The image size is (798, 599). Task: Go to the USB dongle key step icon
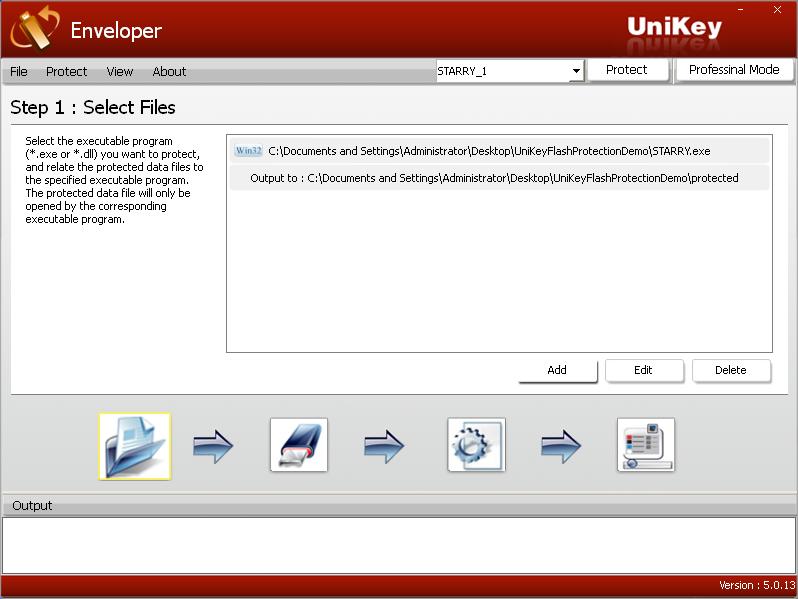click(x=299, y=445)
